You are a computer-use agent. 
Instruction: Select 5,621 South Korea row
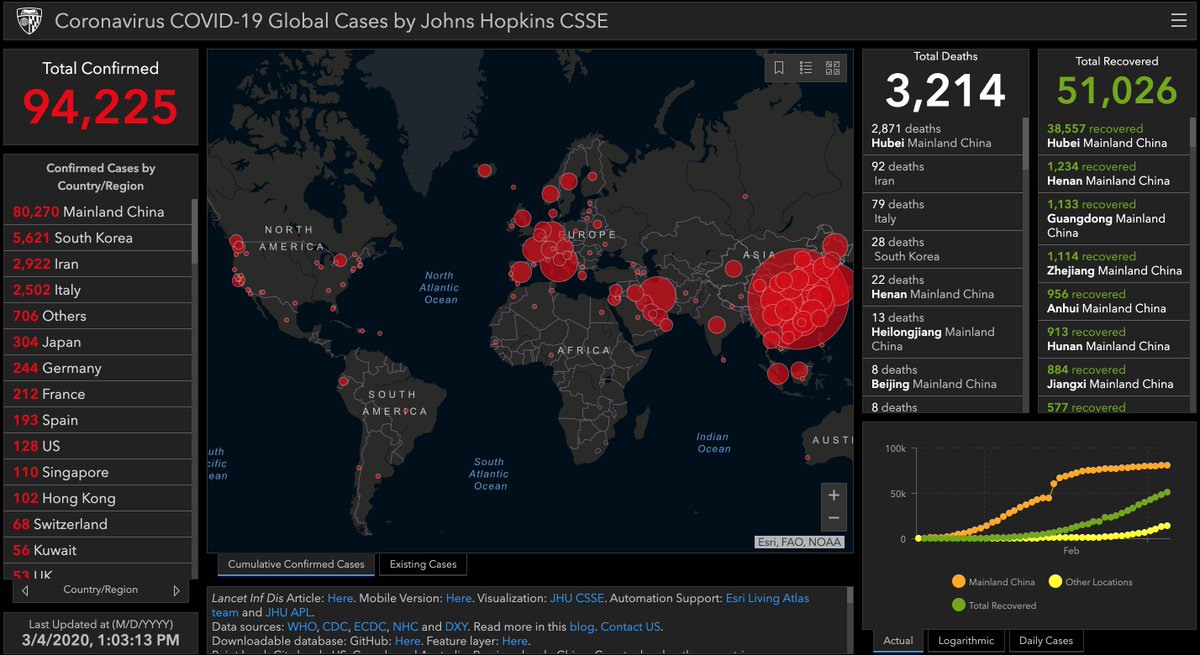coord(97,238)
